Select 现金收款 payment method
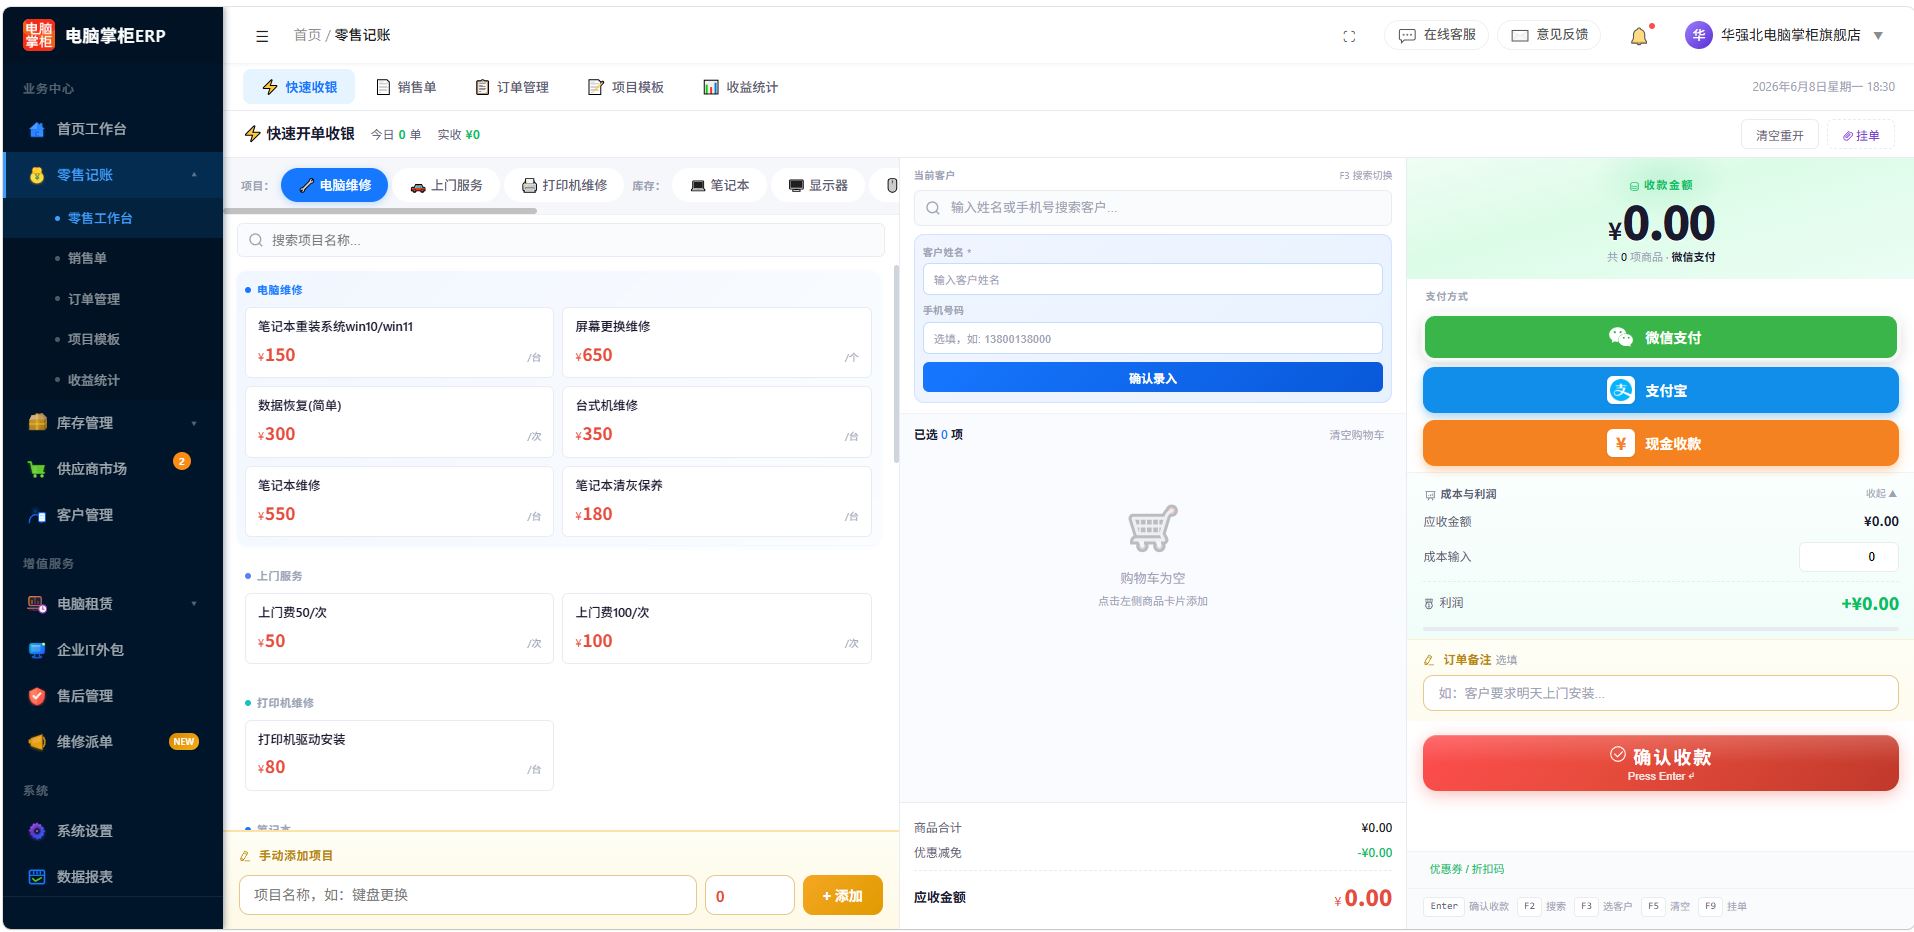The width and height of the screenshot is (1914, 932). click(1660, 443)
